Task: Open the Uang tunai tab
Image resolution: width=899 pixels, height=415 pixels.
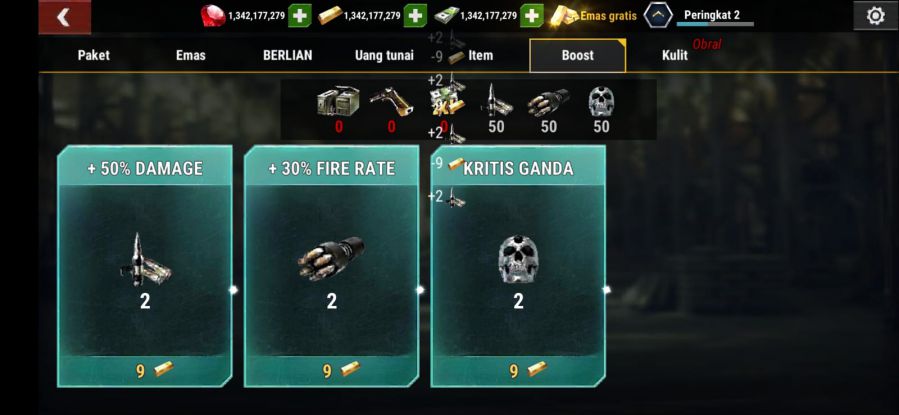Action: tap(384, 56)
